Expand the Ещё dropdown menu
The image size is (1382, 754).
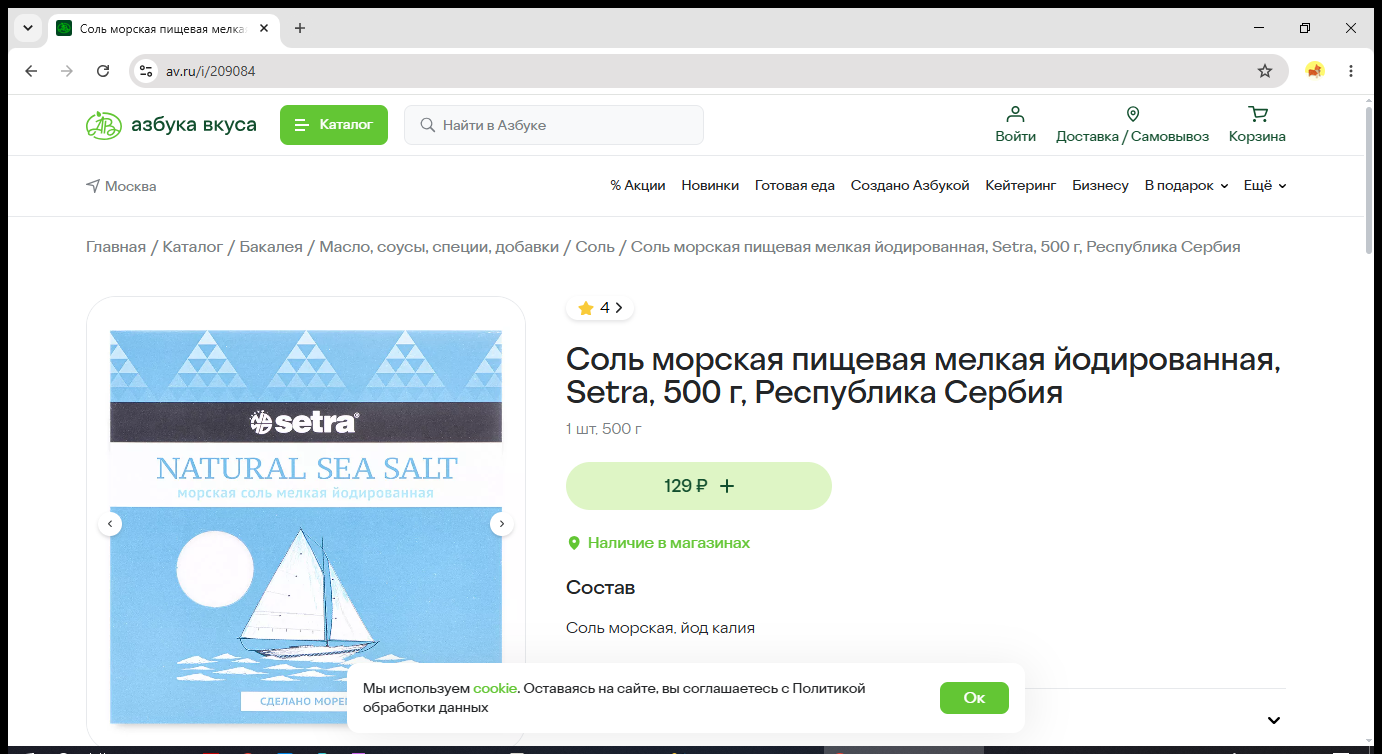pyautogui.click(x=1265, y=186)
